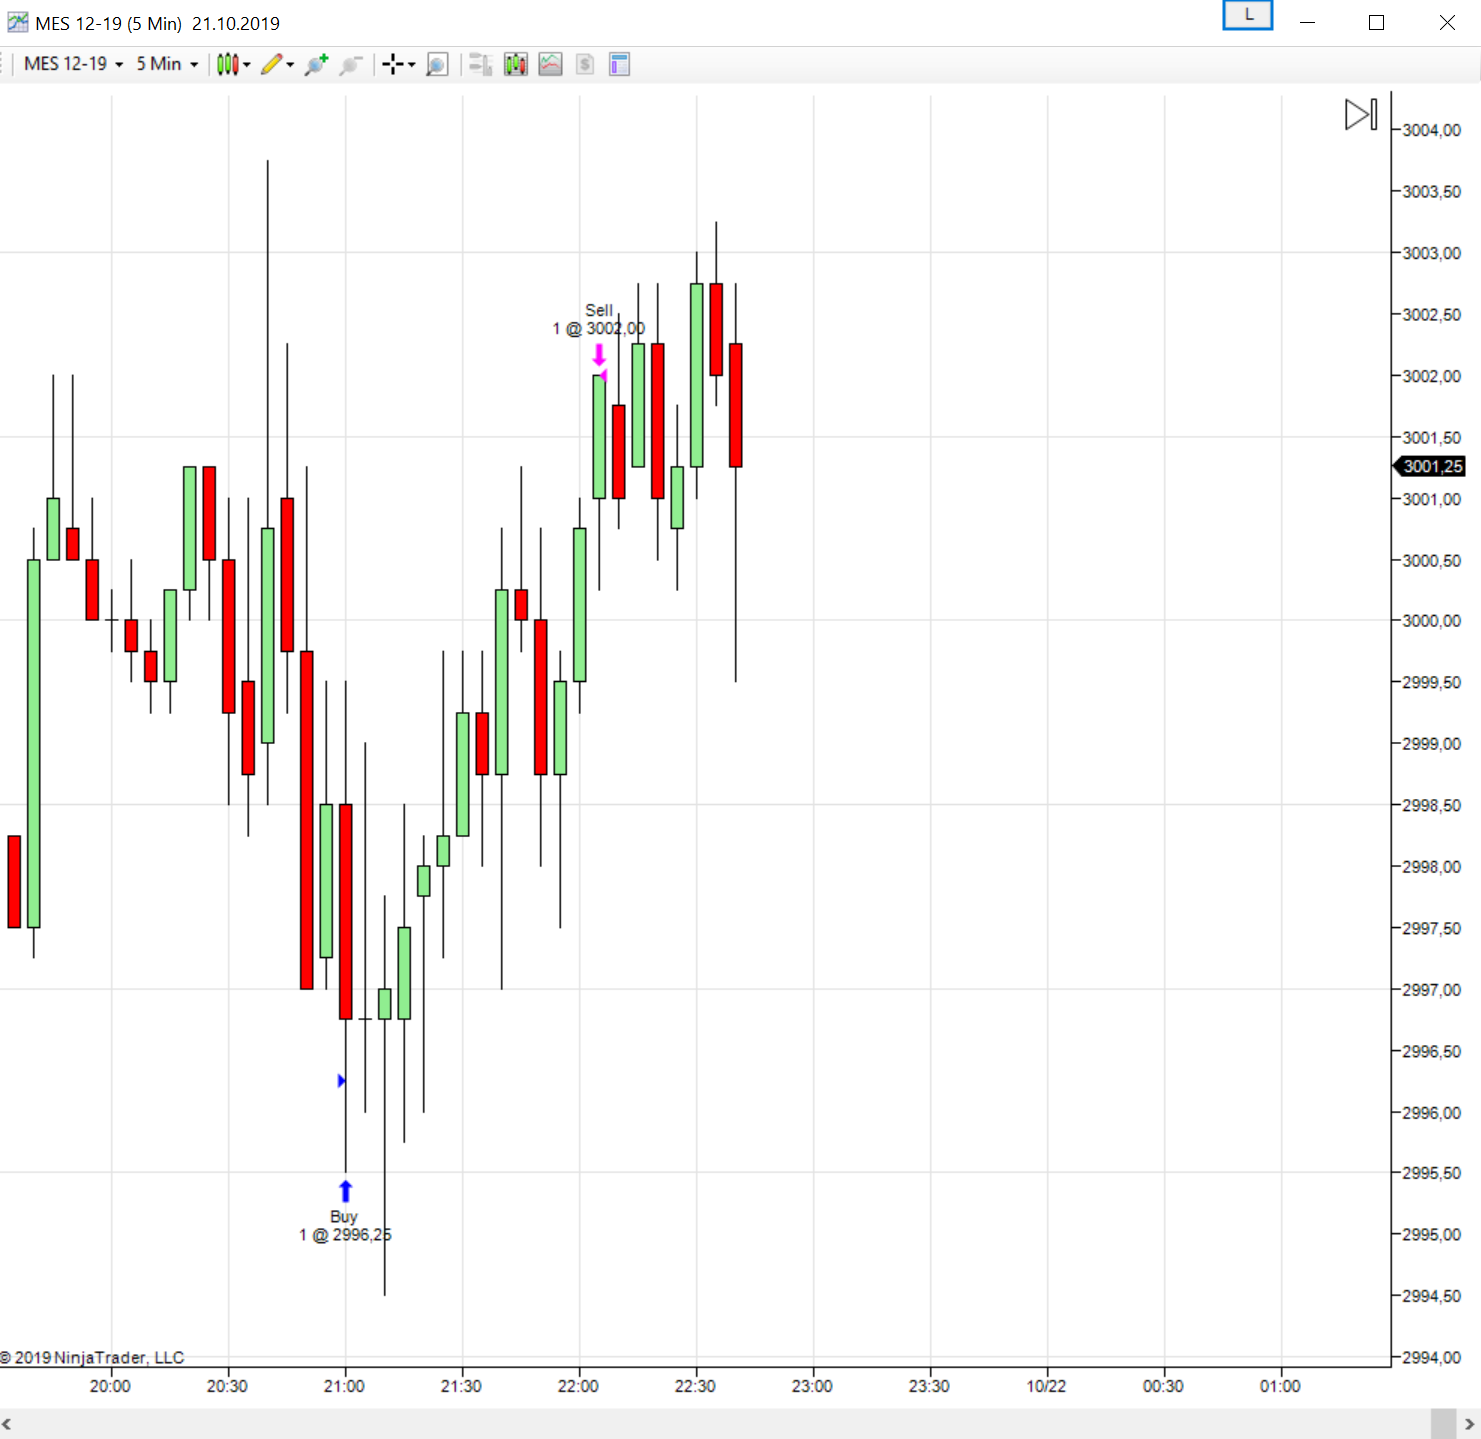Click the zoom out magnifier icon
This screenshot has height=1439, width=1481.
click(350, 65)
